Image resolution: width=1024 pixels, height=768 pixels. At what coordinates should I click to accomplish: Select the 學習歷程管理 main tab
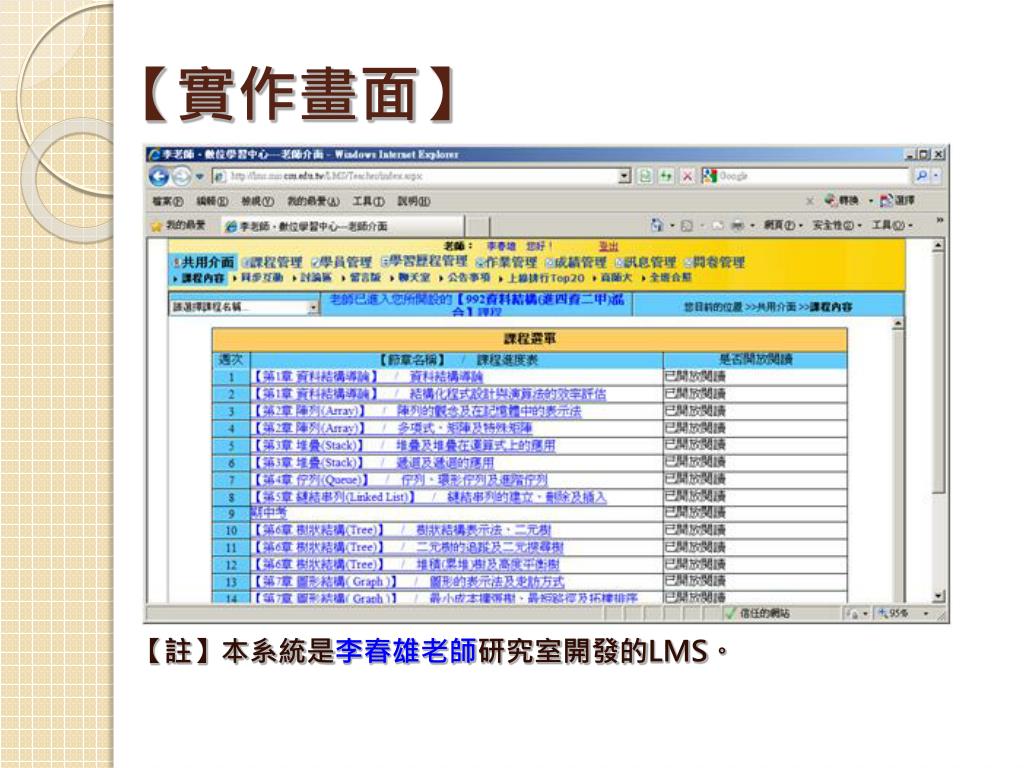424,261
